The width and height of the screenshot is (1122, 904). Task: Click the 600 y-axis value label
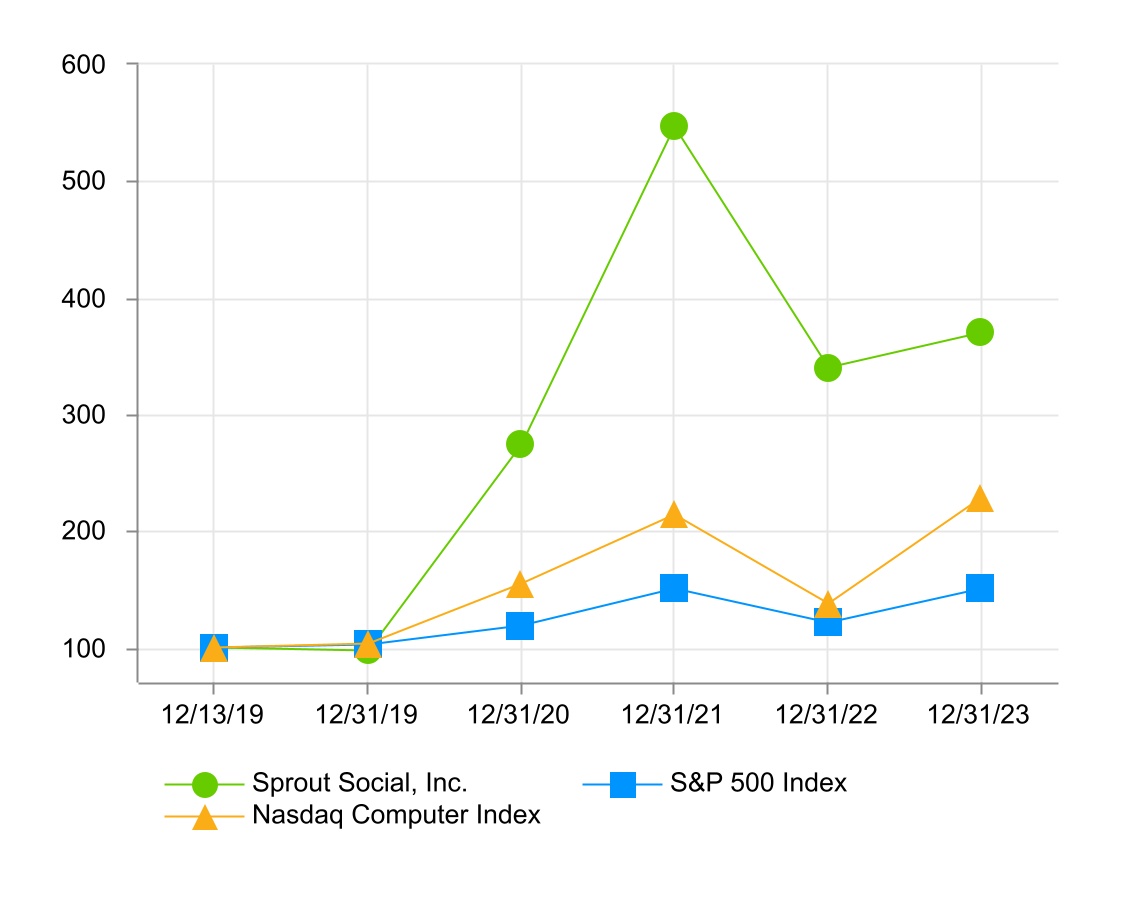click(x=84, y=65)
